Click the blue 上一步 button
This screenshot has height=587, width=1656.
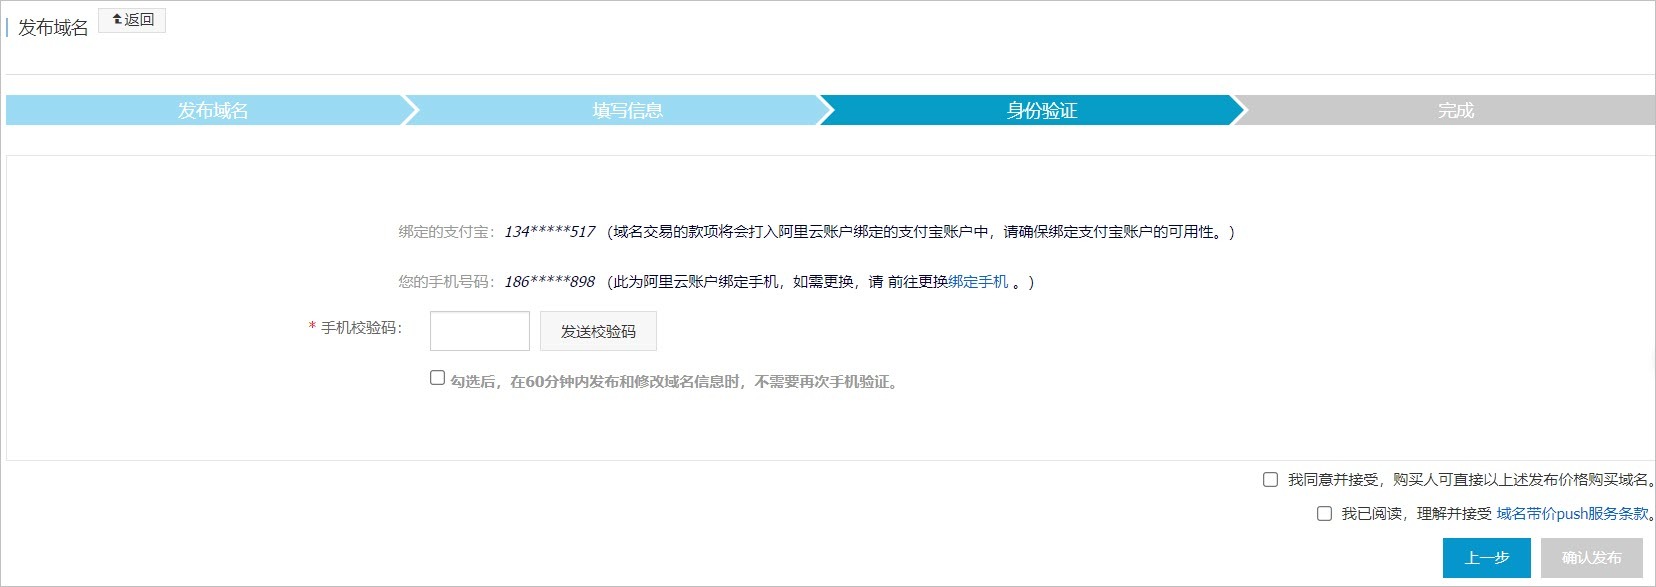1486,558
